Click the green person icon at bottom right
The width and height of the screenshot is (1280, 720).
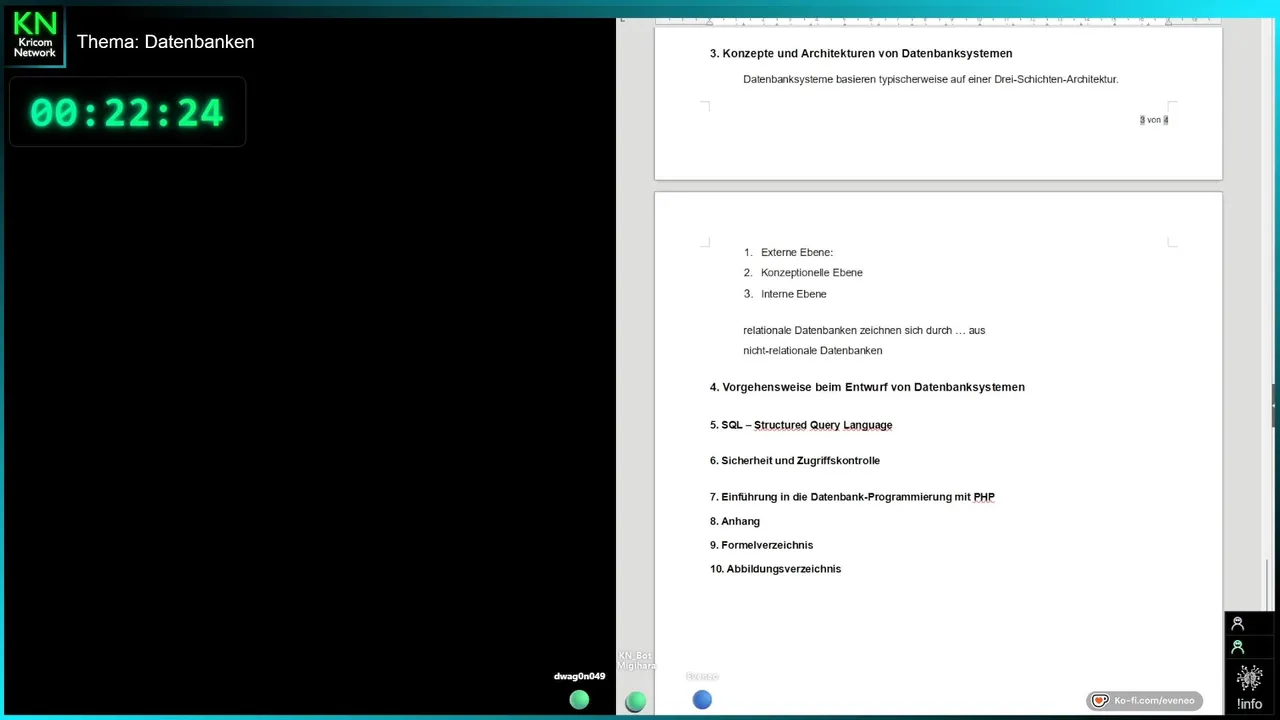(x=1237, y=647)
